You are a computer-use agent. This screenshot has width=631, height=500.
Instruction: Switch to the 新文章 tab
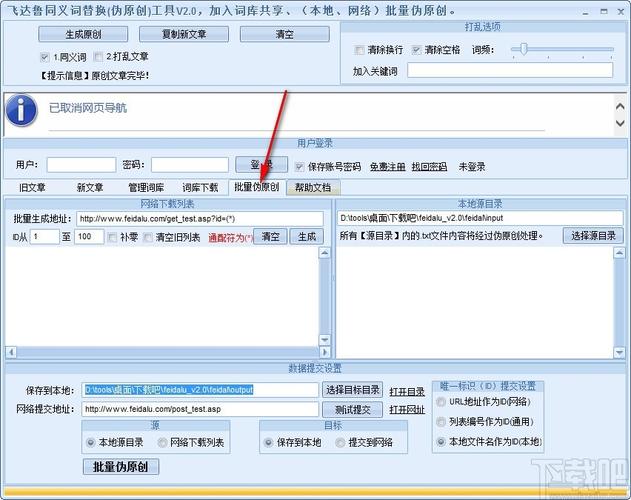click(x=90, y=188)
